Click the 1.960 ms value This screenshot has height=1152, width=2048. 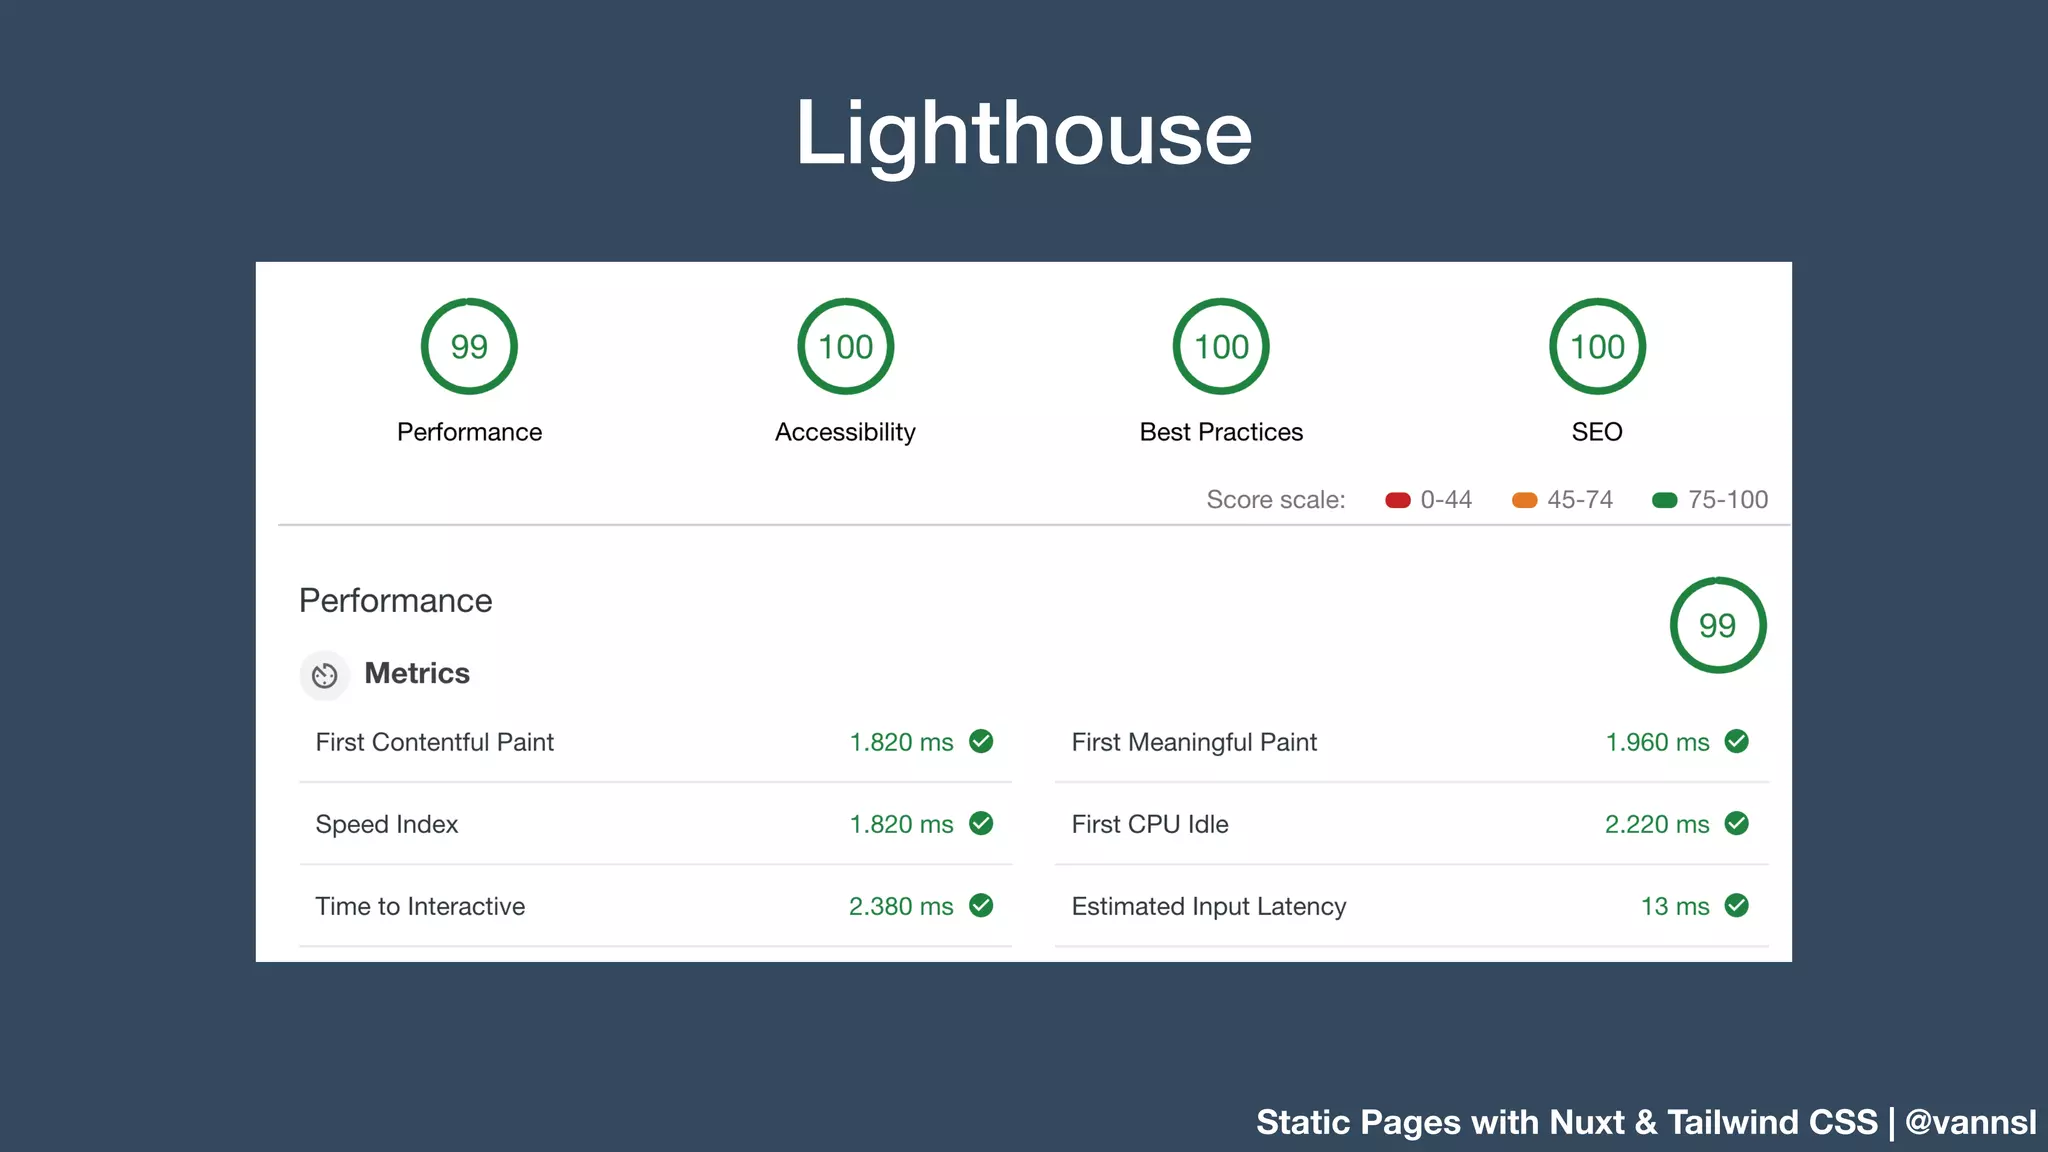click(x=1657, y=742)
